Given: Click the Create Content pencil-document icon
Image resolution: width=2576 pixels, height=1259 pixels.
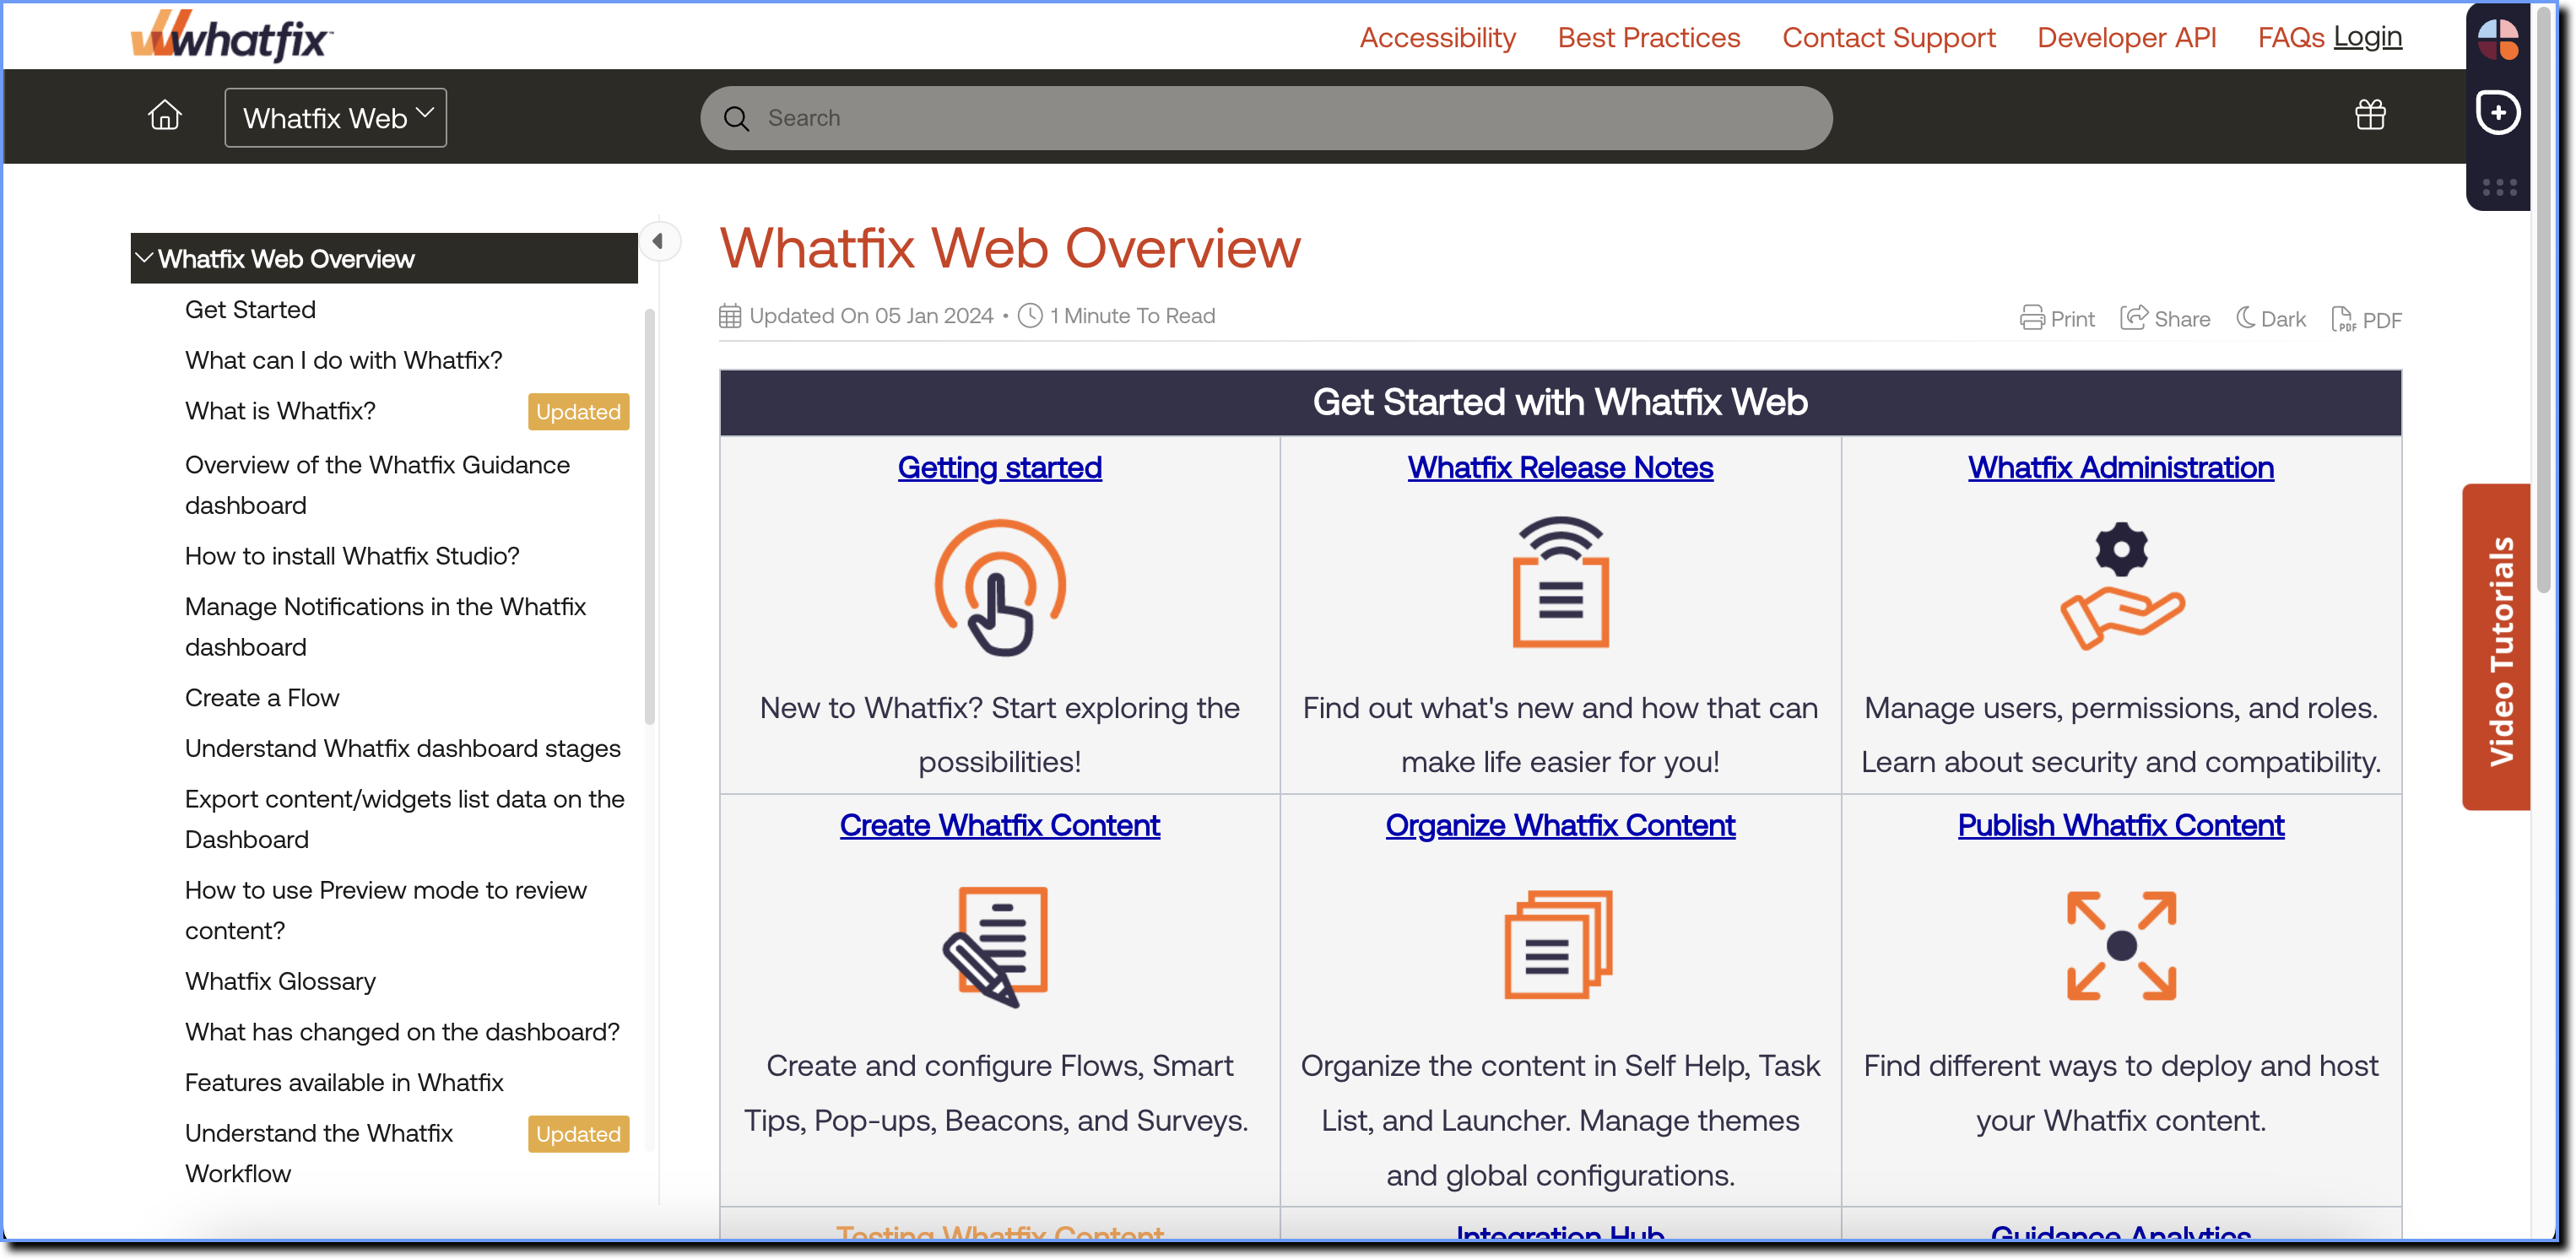Looking at the screenshot, I should (995, 946).
